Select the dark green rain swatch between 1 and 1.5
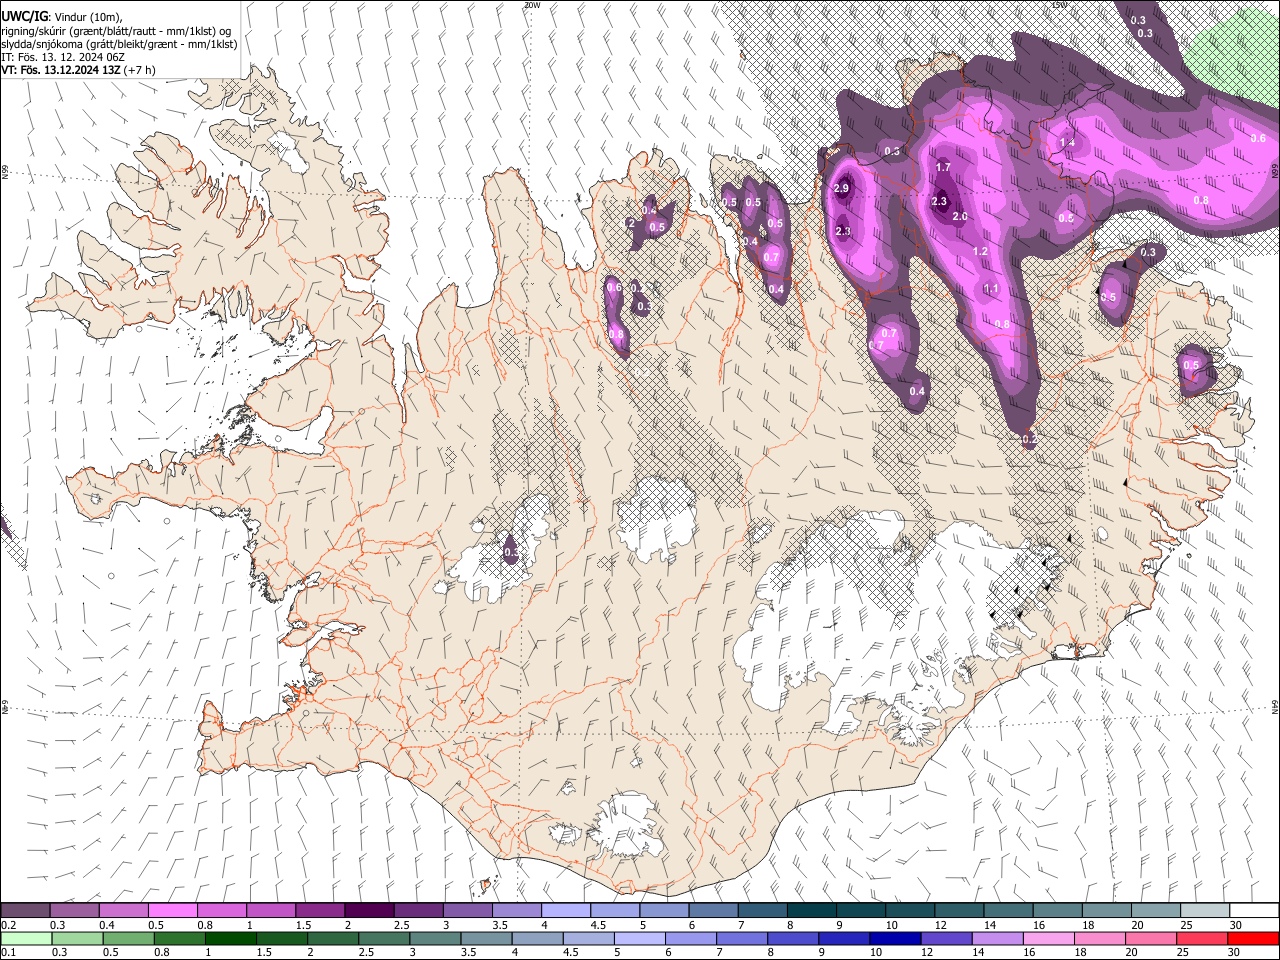Image resolution: width=1280 pixels, height=960 pixels. click(231, 938)
